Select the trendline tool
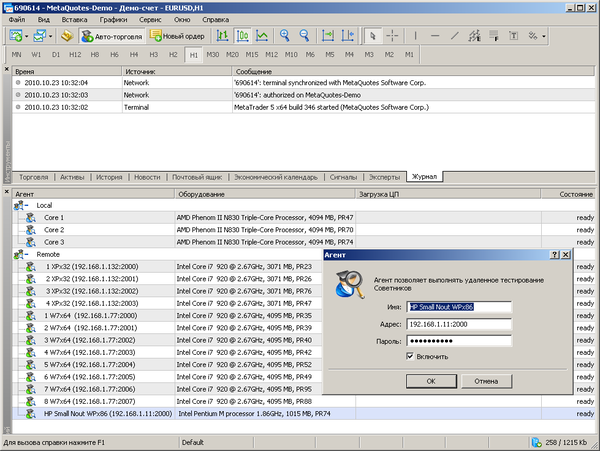600x451 pixels. click(455, 36)
